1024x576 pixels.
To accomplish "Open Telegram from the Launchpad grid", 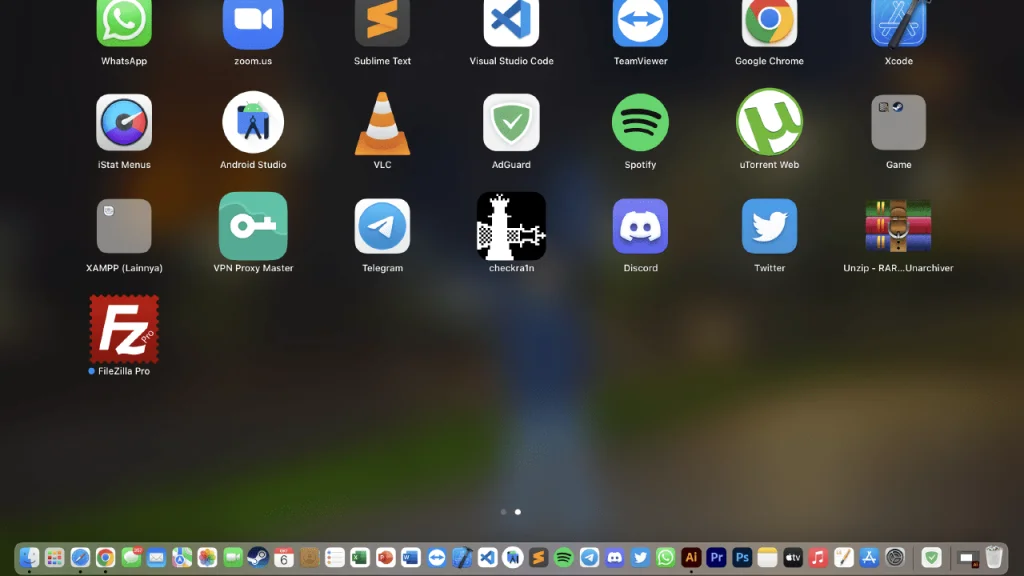I will tap(382, 226).
